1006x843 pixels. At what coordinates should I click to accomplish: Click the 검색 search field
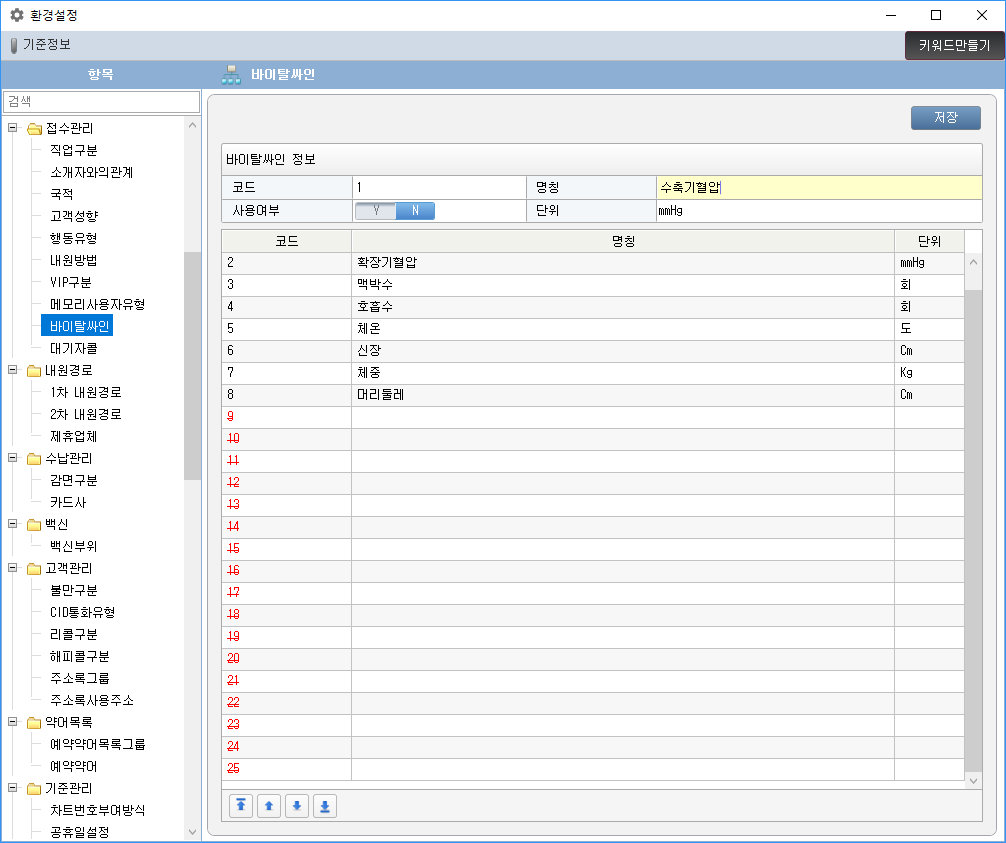(x=101, y=101)
